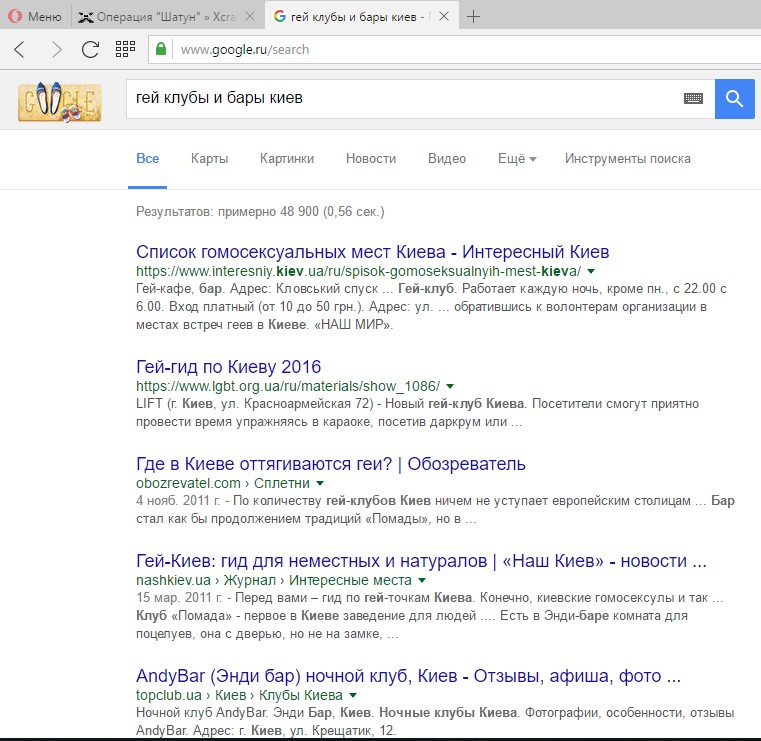Click the green padlock security icon

point(161,49)
